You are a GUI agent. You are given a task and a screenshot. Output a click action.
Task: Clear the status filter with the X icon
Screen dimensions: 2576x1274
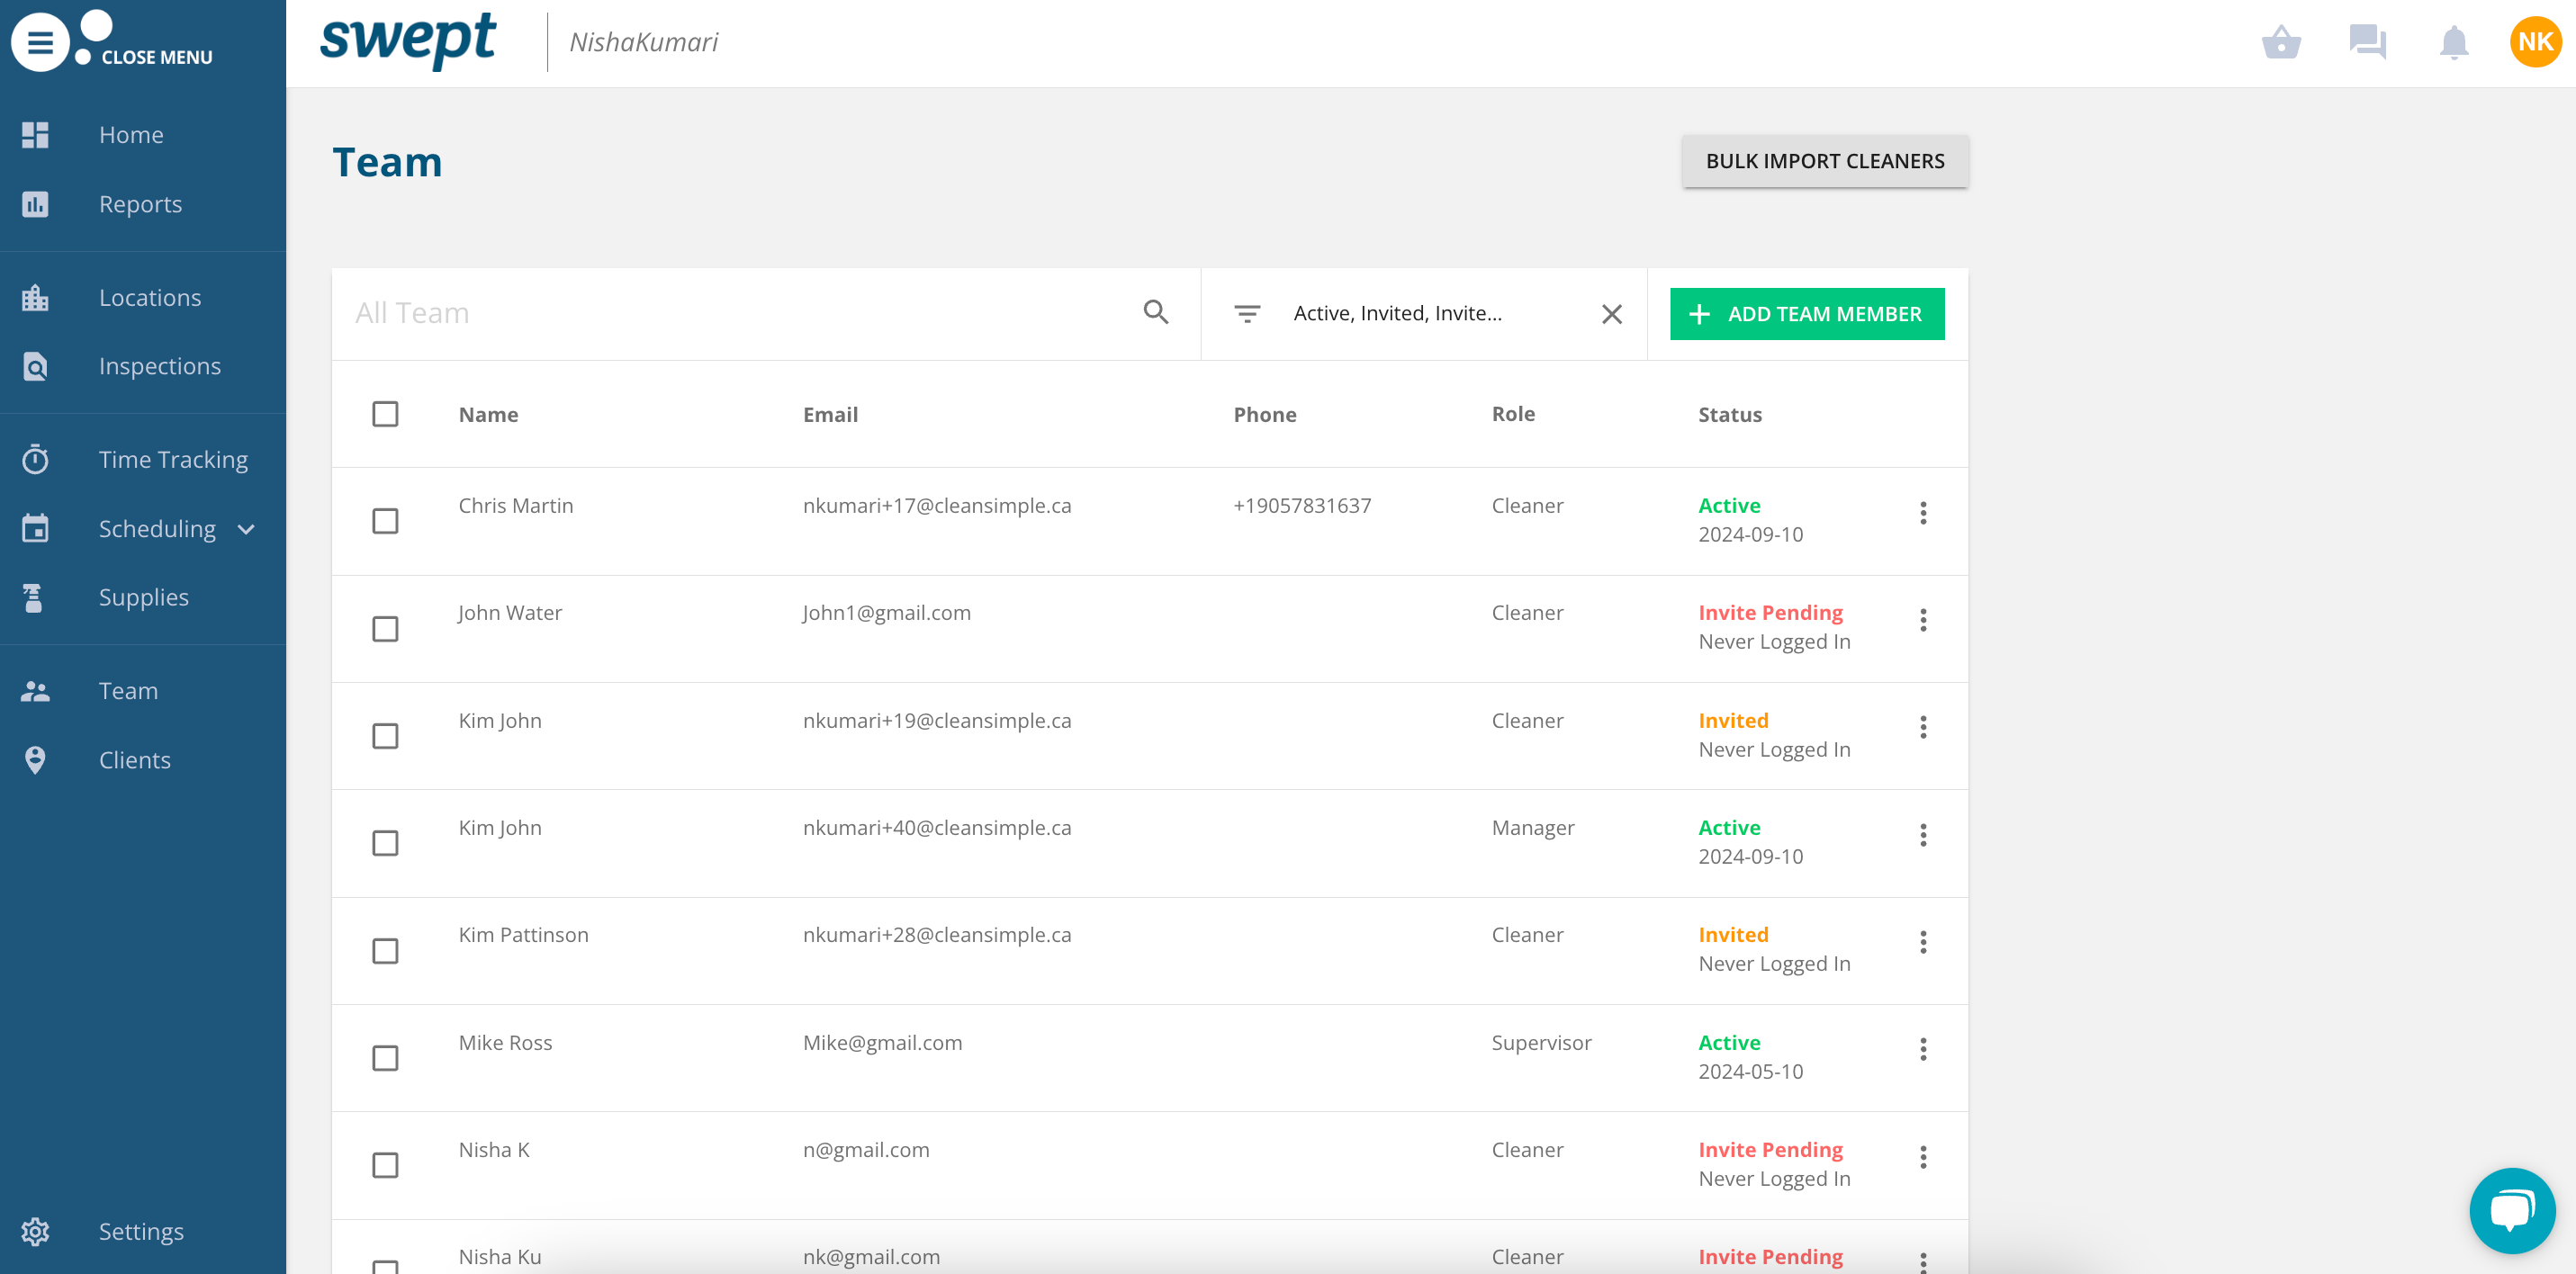1611,314
